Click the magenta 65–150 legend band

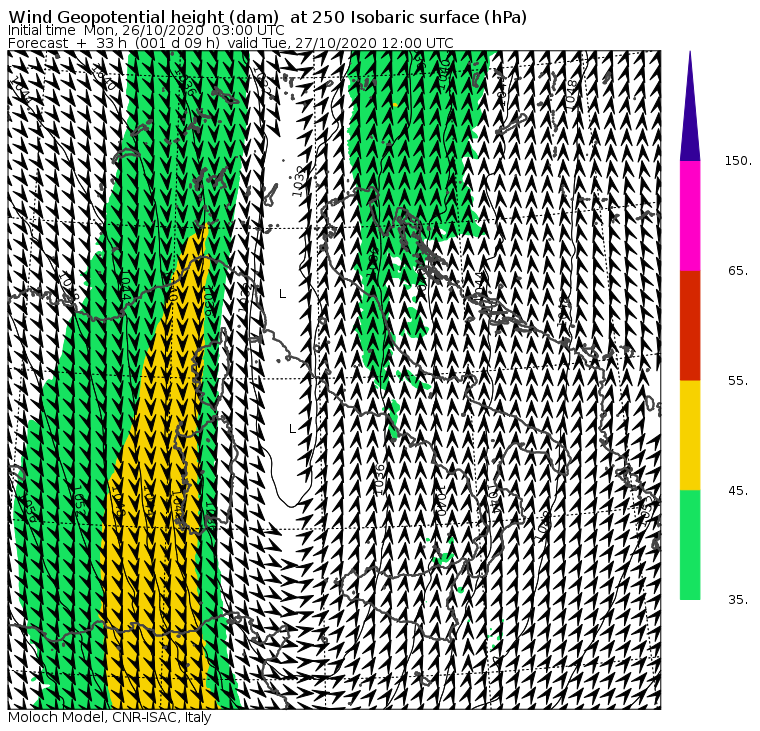pos(690,216)
